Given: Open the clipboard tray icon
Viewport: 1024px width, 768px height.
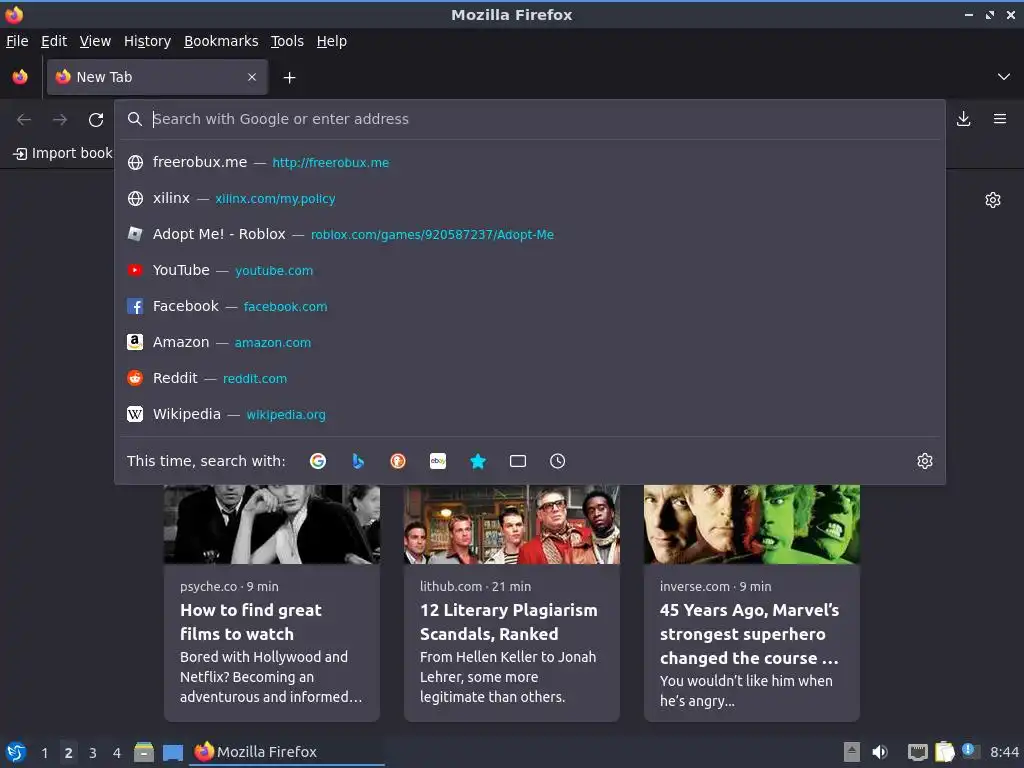Looking at the screenshot, I should coord(944,752).
